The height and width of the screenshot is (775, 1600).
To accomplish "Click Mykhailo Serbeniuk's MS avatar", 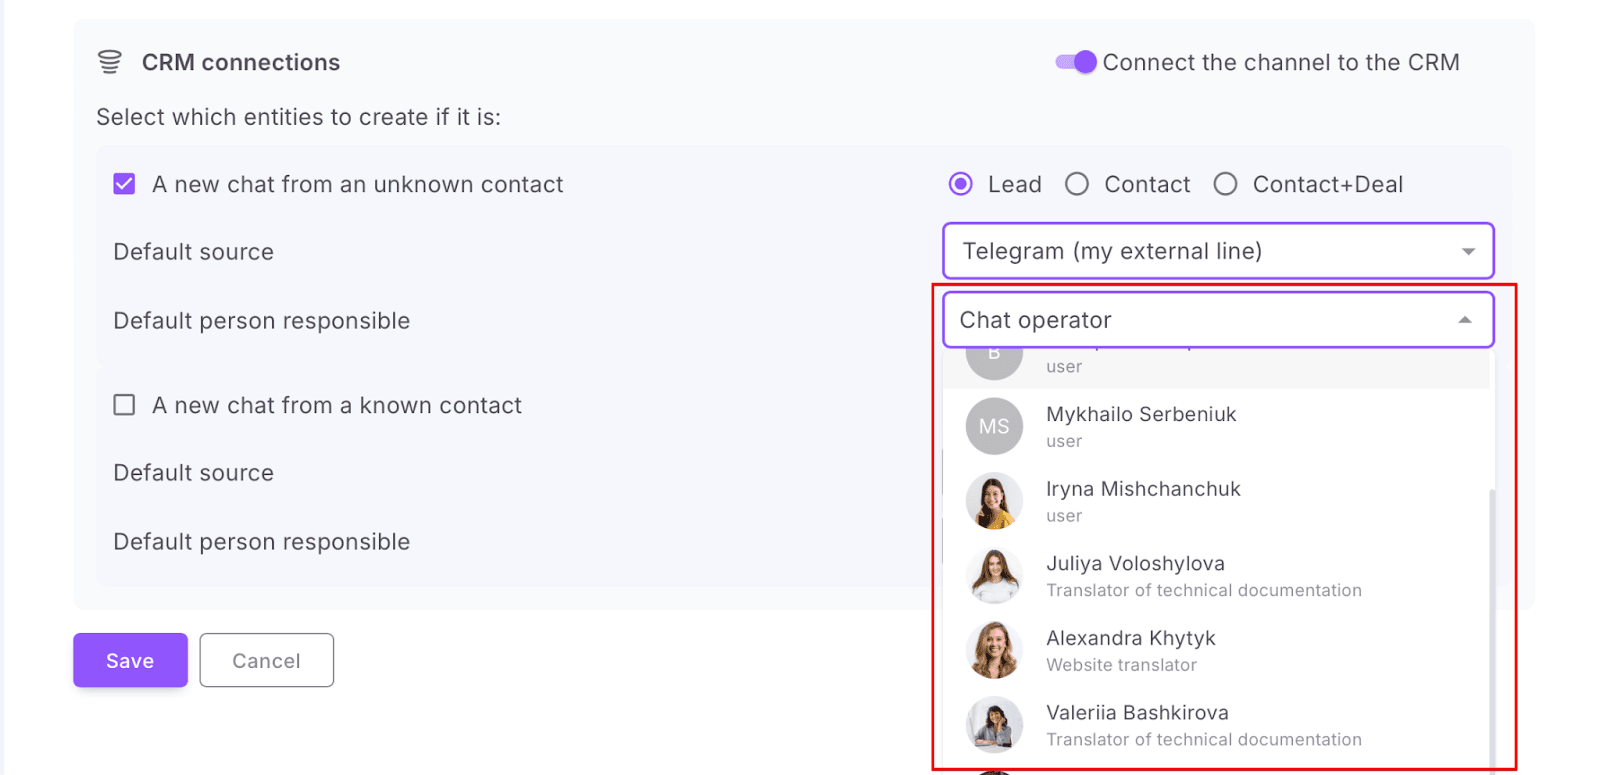I will click(x=994, y=427).
